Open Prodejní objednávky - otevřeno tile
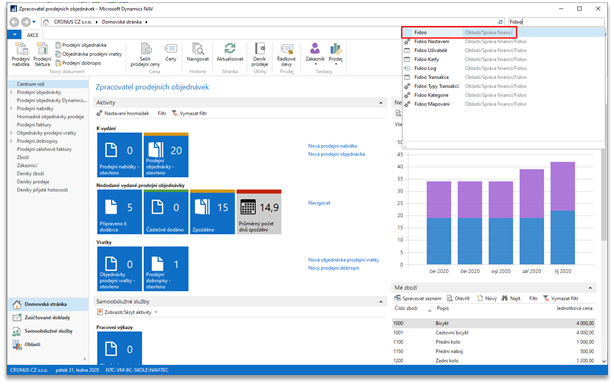Image resolution: width=614 pixels, height=386 pixels. (166, 155)
